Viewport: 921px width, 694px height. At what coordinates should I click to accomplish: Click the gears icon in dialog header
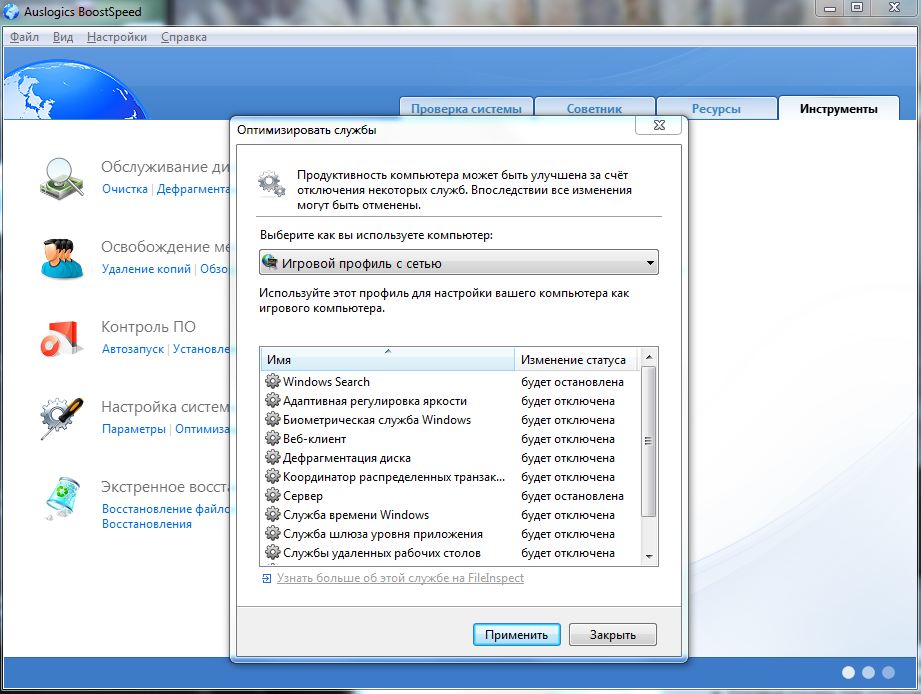(x=272, y=184)
